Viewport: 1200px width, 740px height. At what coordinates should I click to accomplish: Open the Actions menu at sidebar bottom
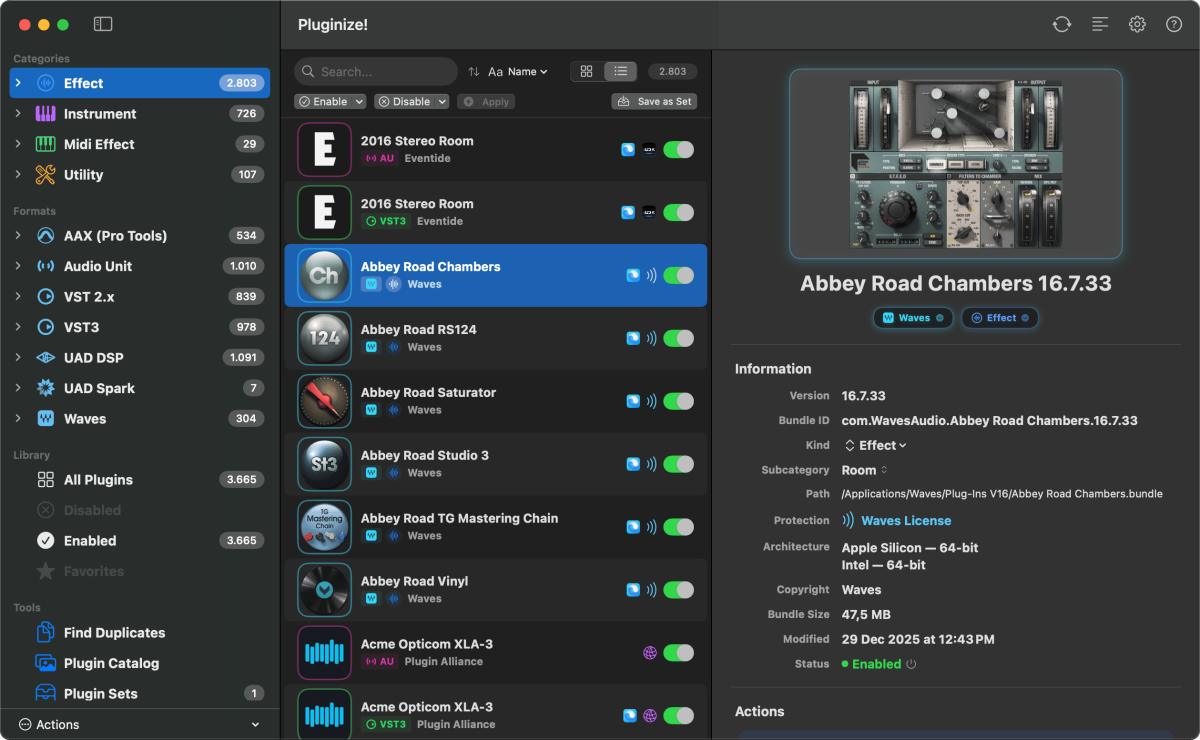139,724
